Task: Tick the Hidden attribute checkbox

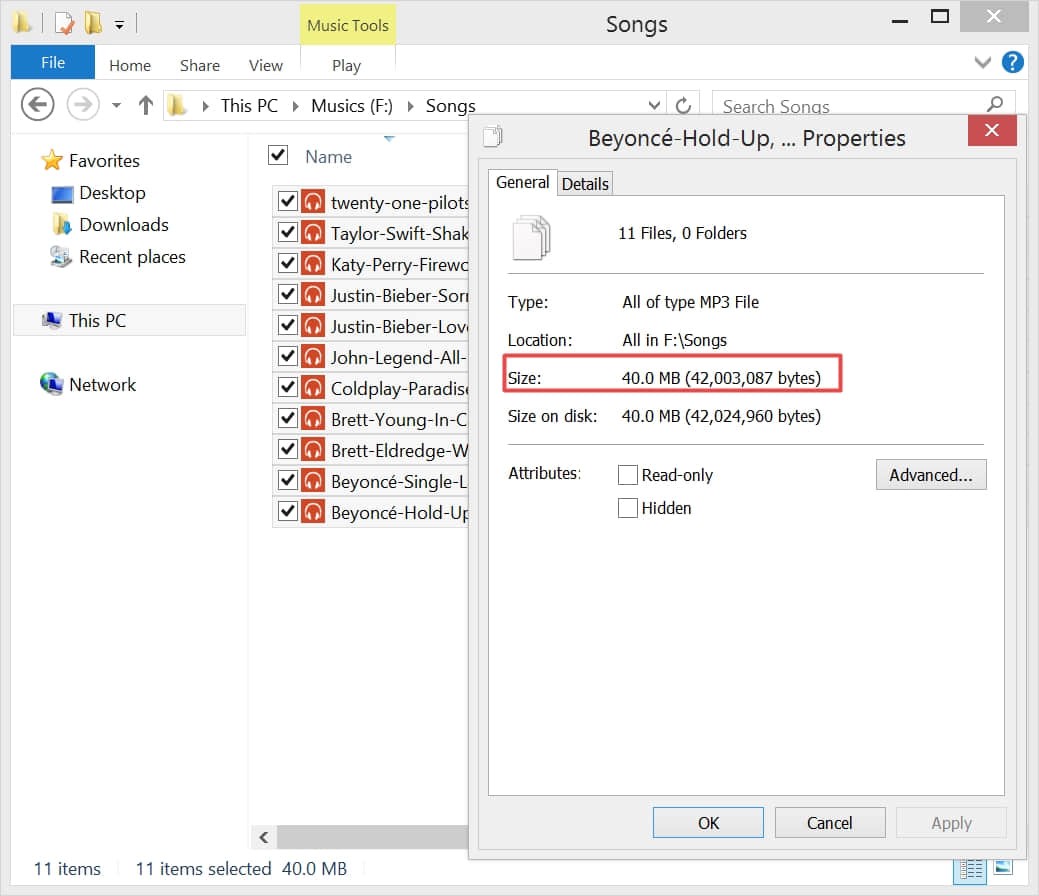Action: point(628,508)
